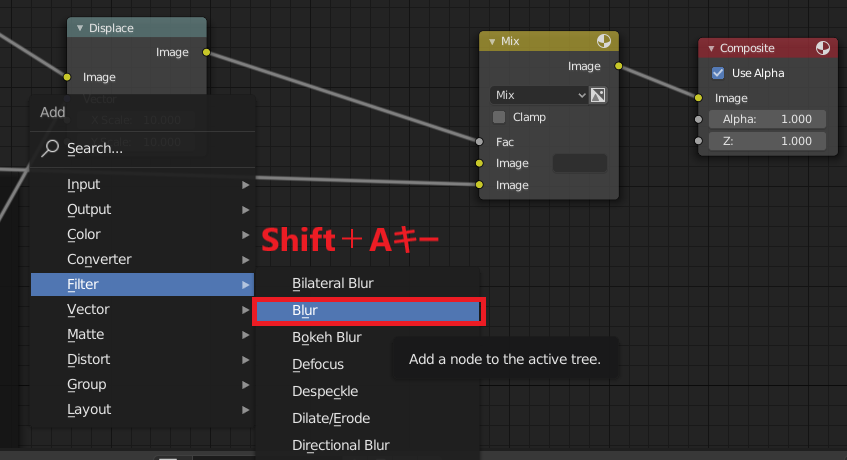Open the Filter submenu
This screenshot has height=460, width=847.
143,285
